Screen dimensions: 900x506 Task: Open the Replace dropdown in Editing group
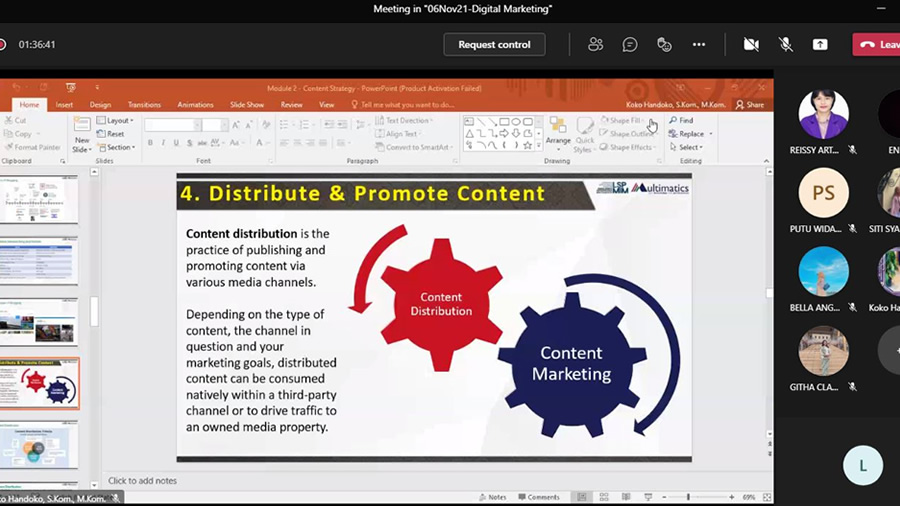coord(691,134)
